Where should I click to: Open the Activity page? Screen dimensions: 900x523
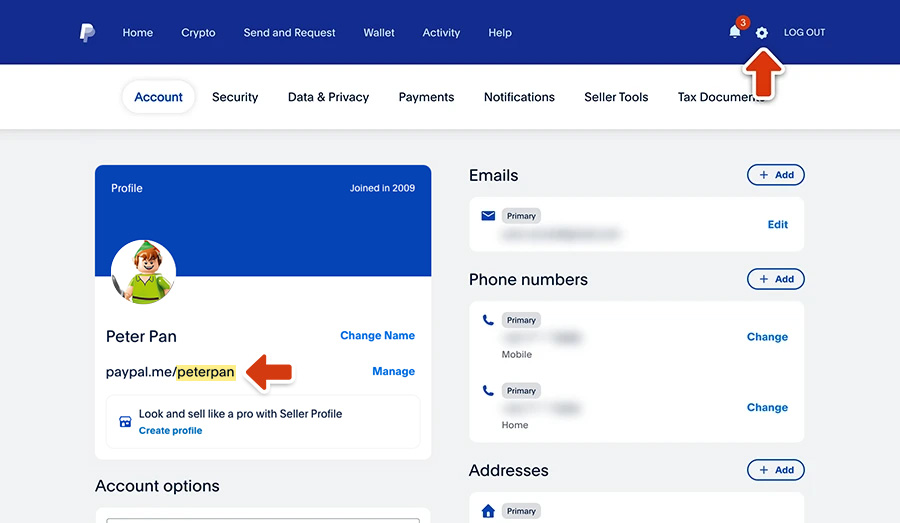[x=441, y=33]
